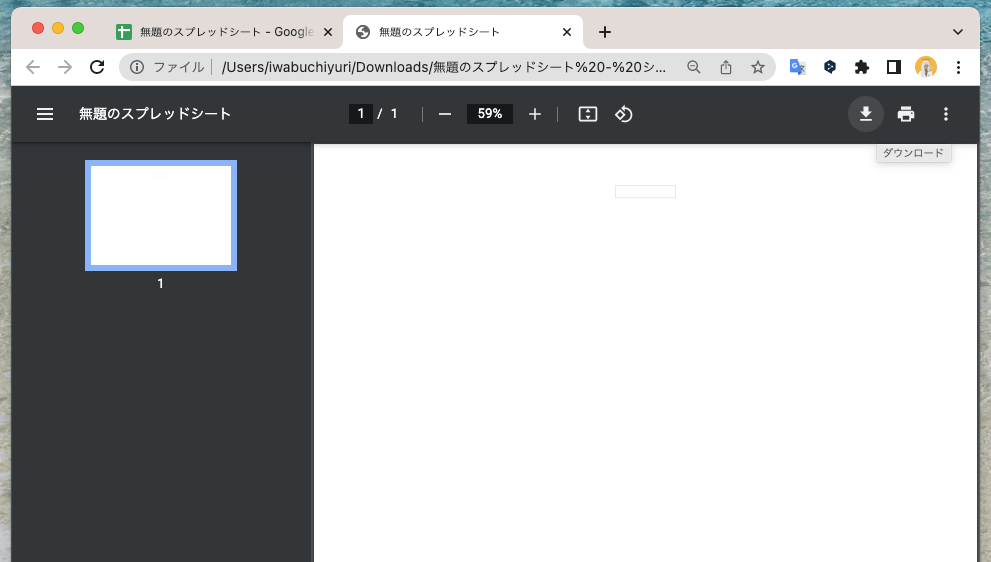Share this page via share icon
Screen dimensions: 991x562
point(726,67)
